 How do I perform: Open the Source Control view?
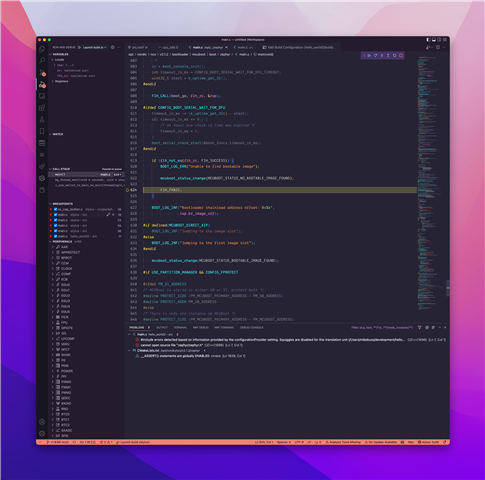click(42, 73)
